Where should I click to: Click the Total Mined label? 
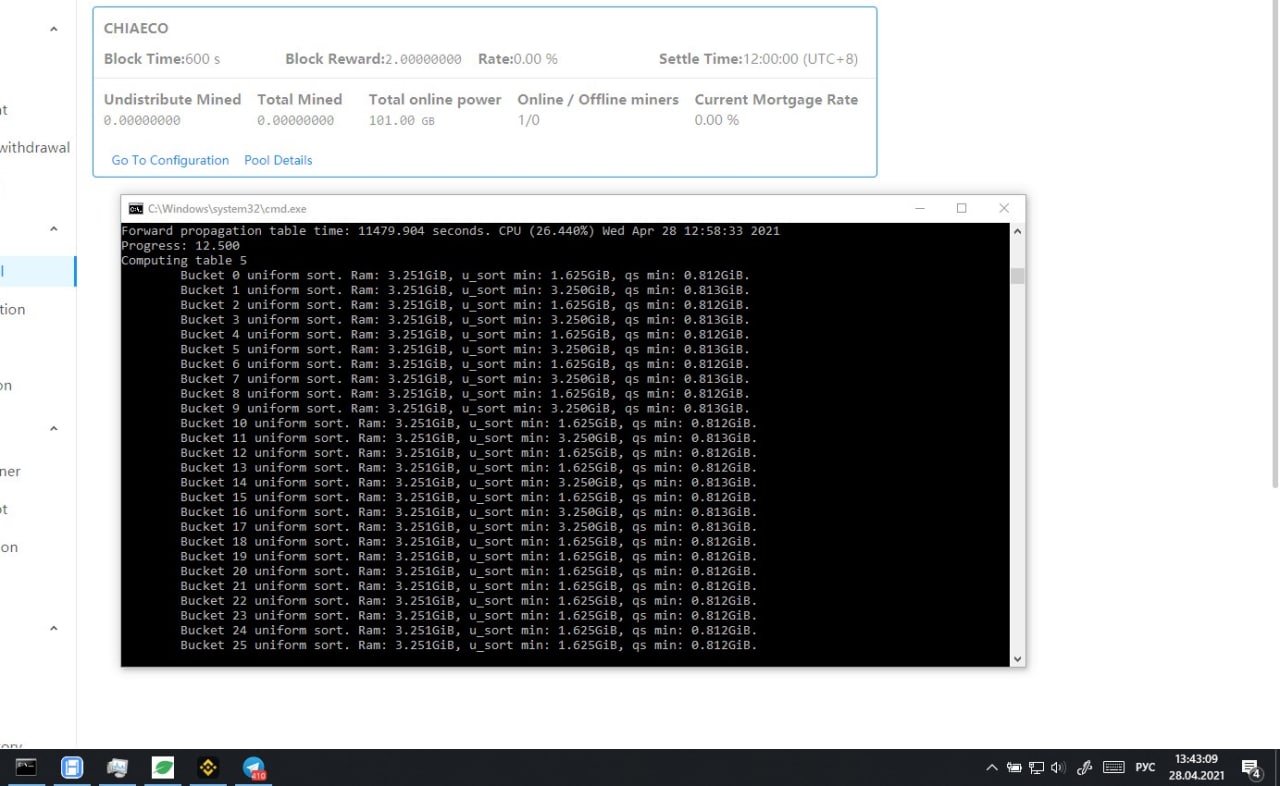(x=299, y=99)
